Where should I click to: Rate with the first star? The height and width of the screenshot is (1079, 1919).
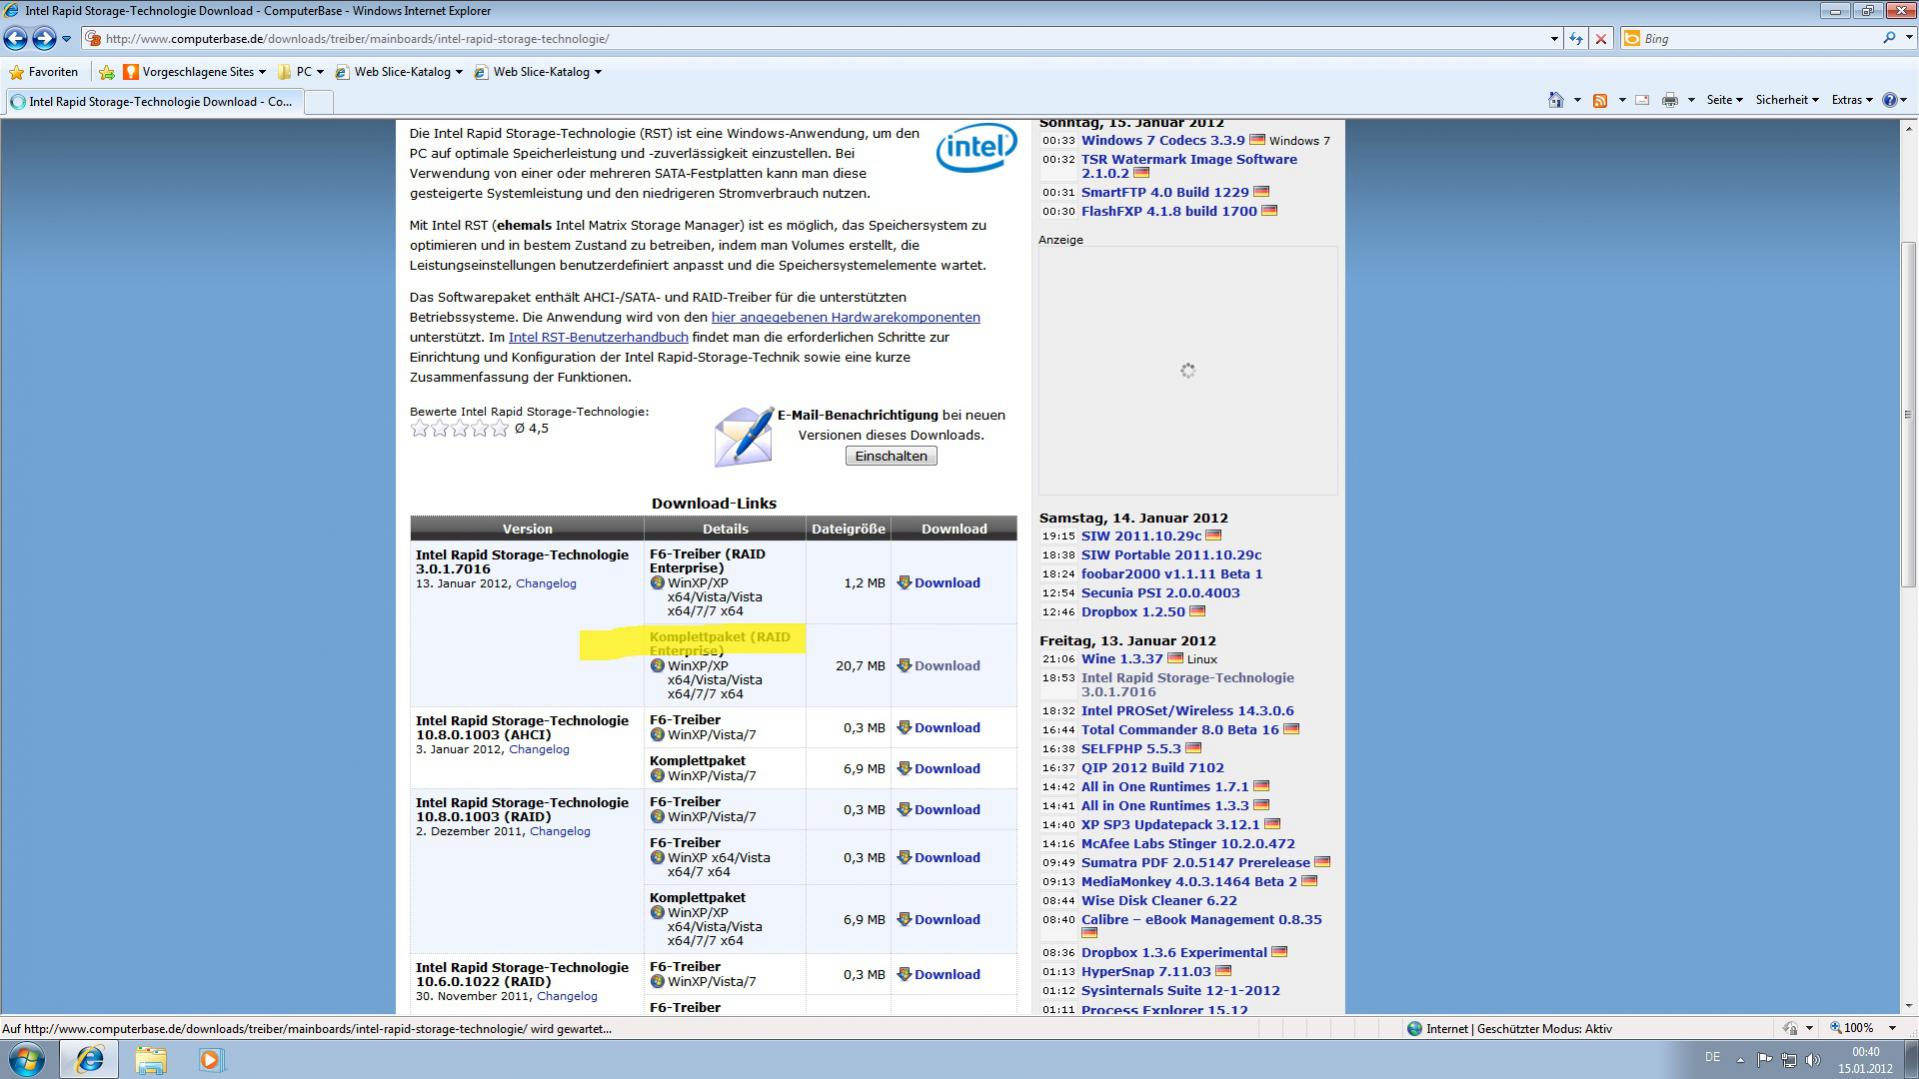coord(420,429)
